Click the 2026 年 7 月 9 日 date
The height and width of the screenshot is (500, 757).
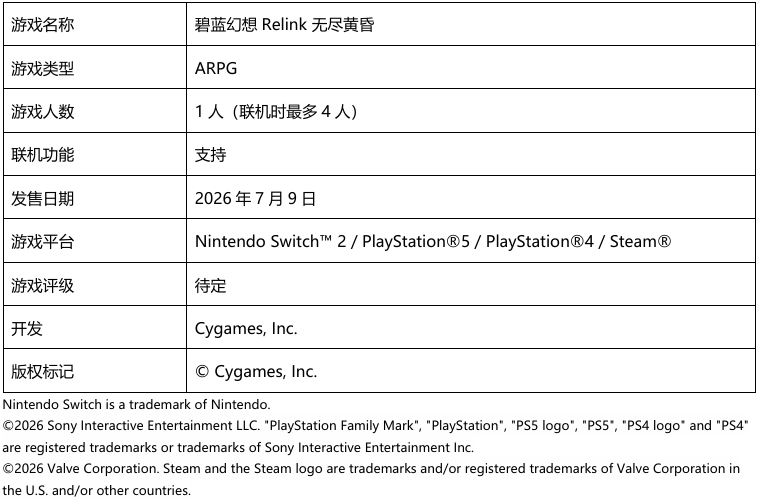pyautogui.click(x=255, y=198)
